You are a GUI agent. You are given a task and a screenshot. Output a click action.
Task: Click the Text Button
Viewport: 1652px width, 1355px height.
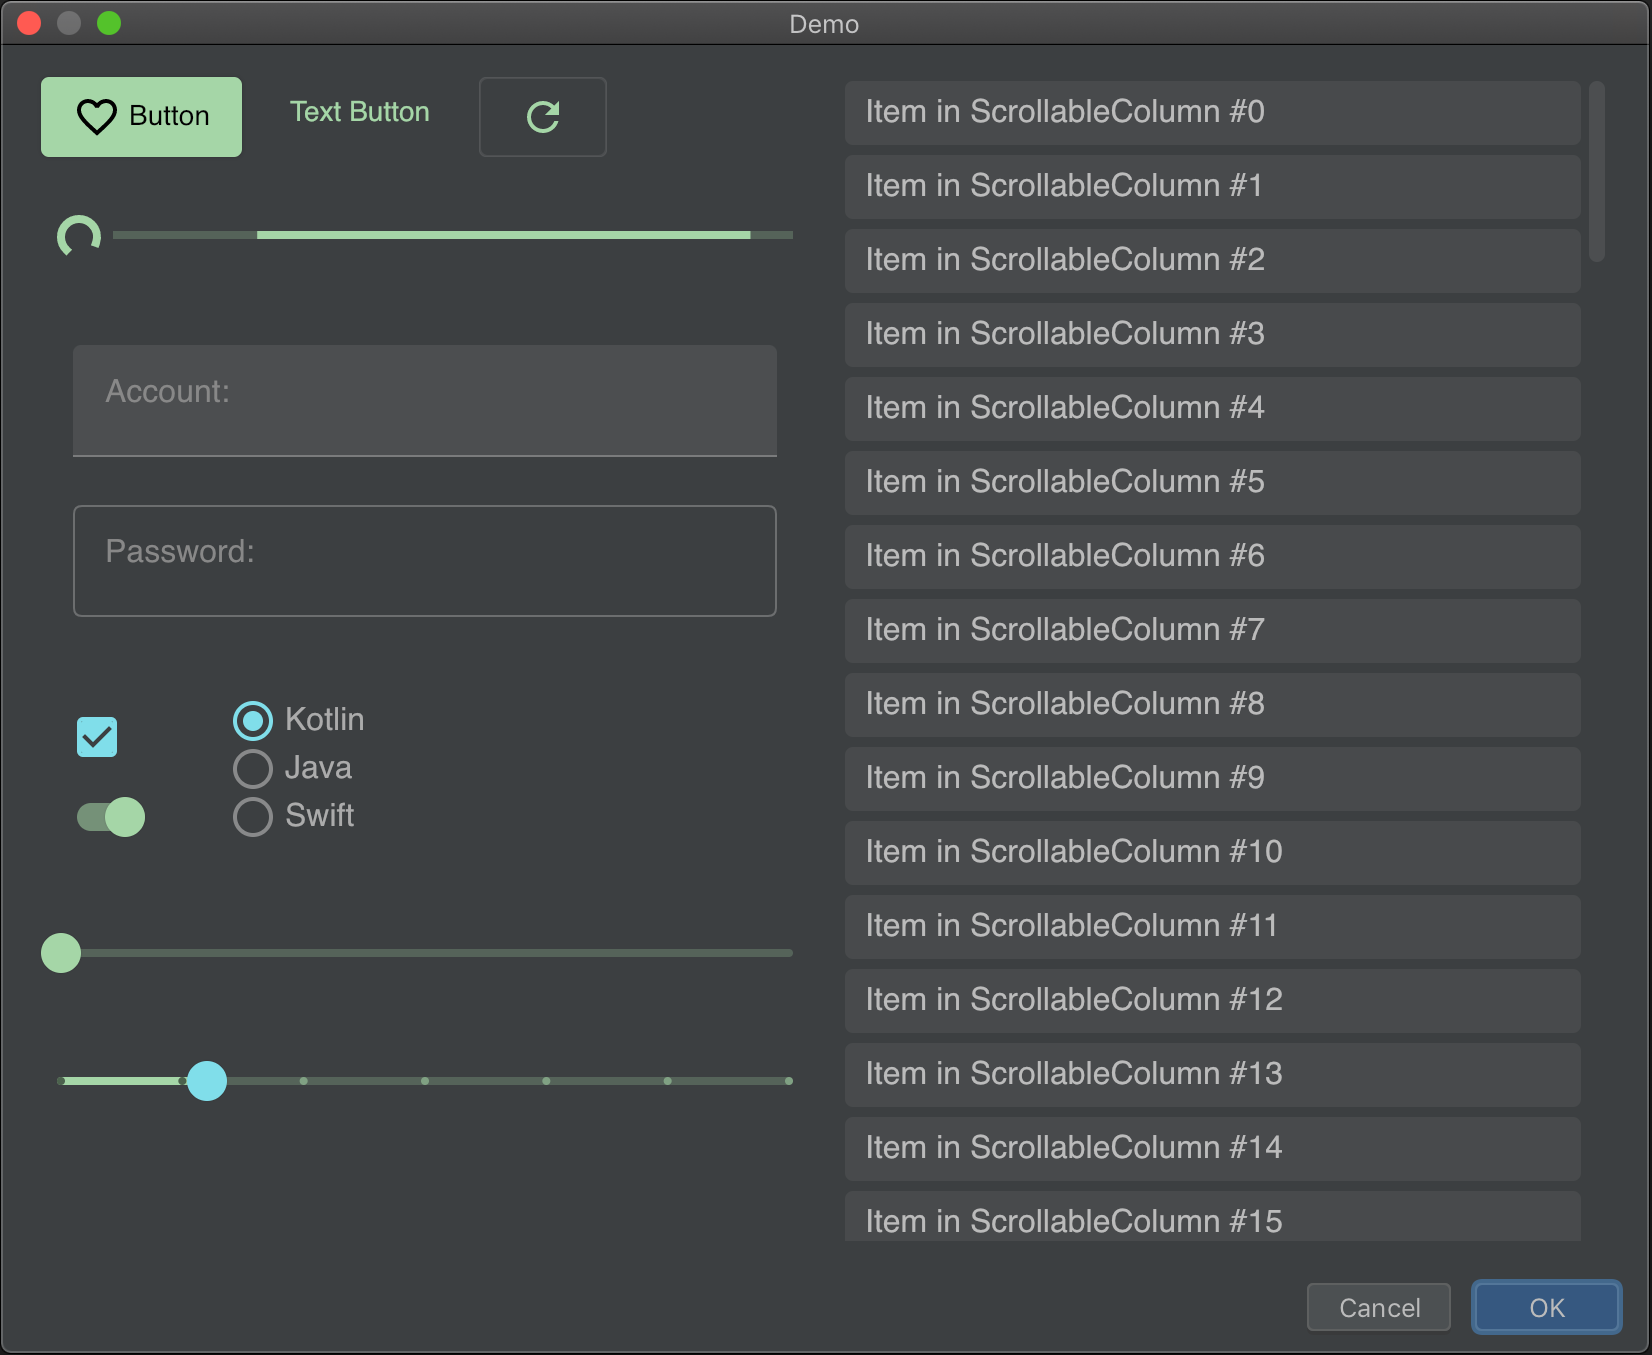click(x=359, y=112)
